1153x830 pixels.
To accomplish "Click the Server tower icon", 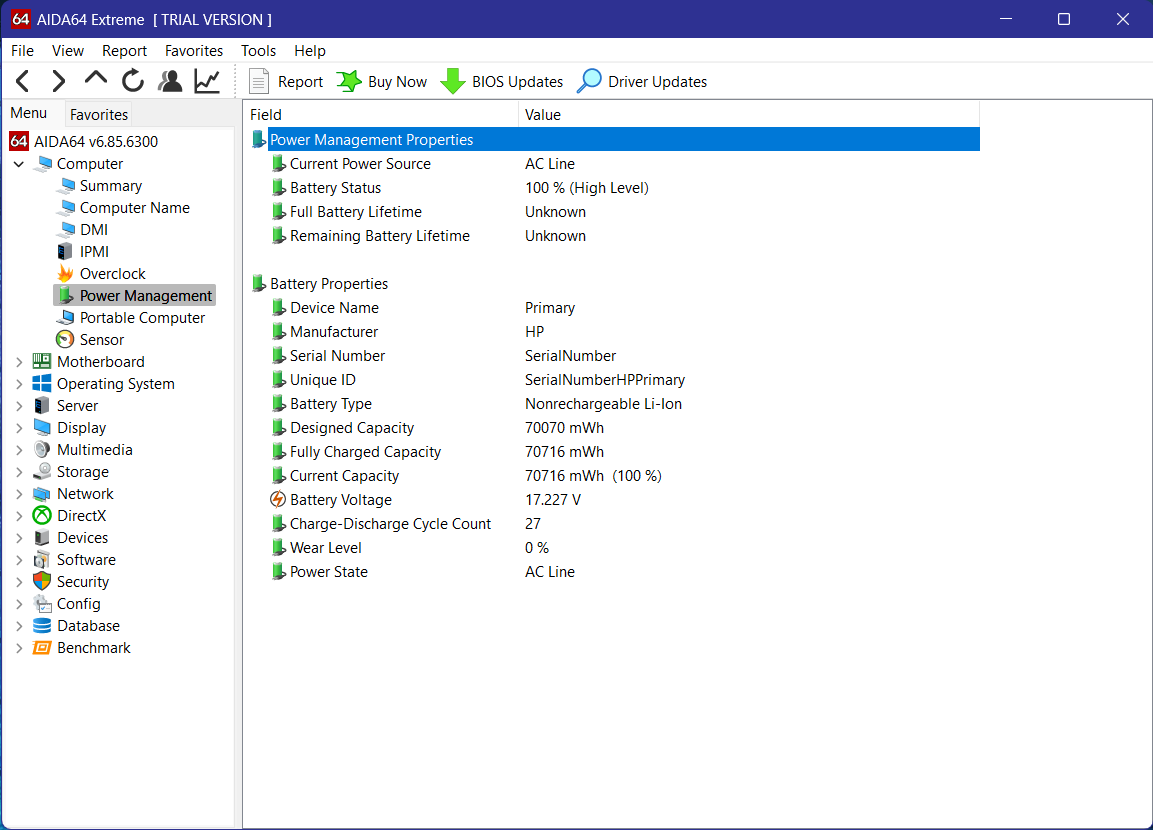I will (x=42, y=406).
